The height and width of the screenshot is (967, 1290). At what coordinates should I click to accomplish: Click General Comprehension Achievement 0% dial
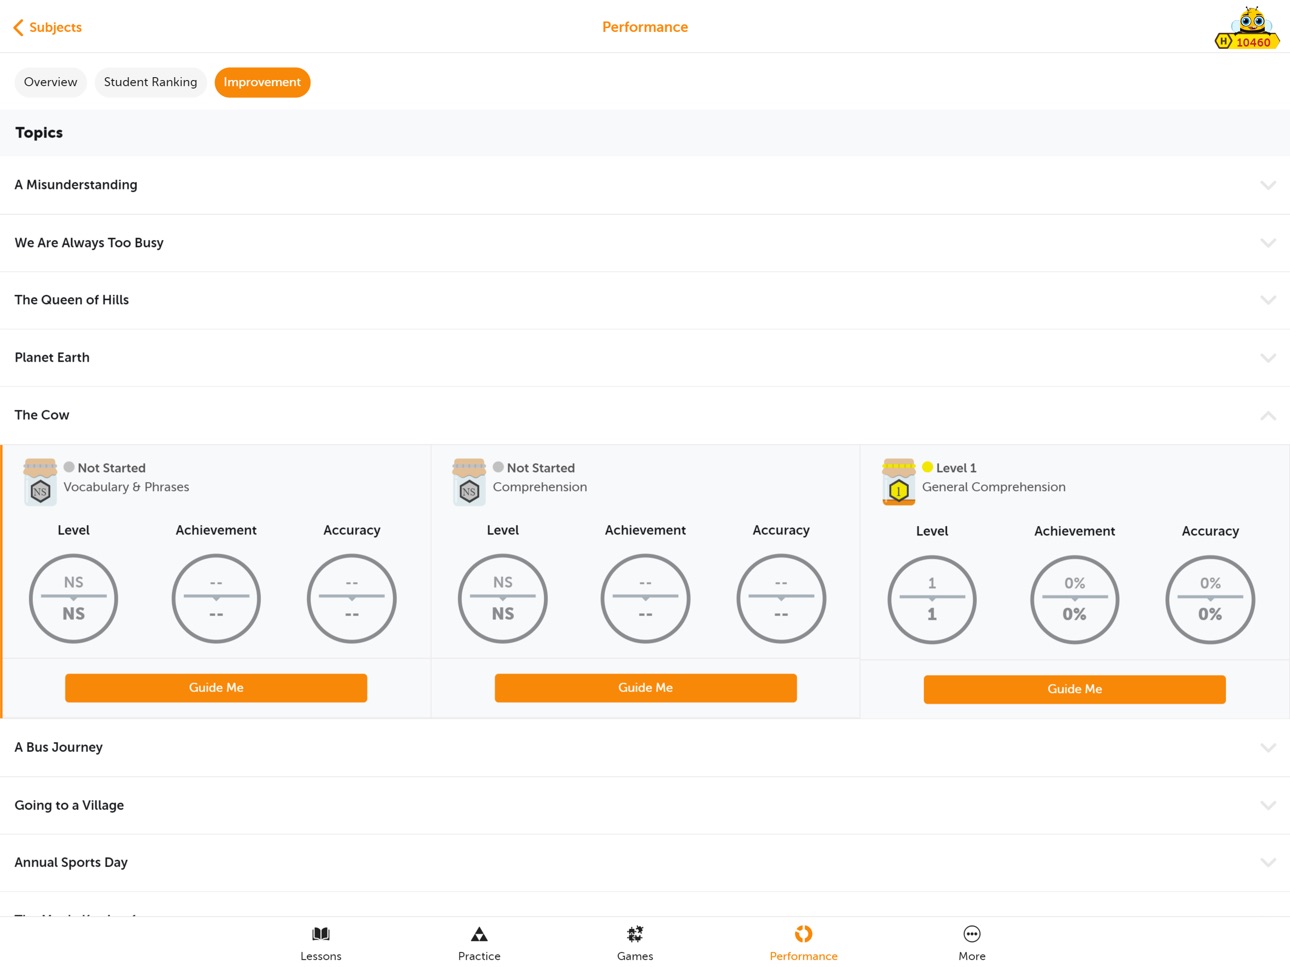[1075, 599]
